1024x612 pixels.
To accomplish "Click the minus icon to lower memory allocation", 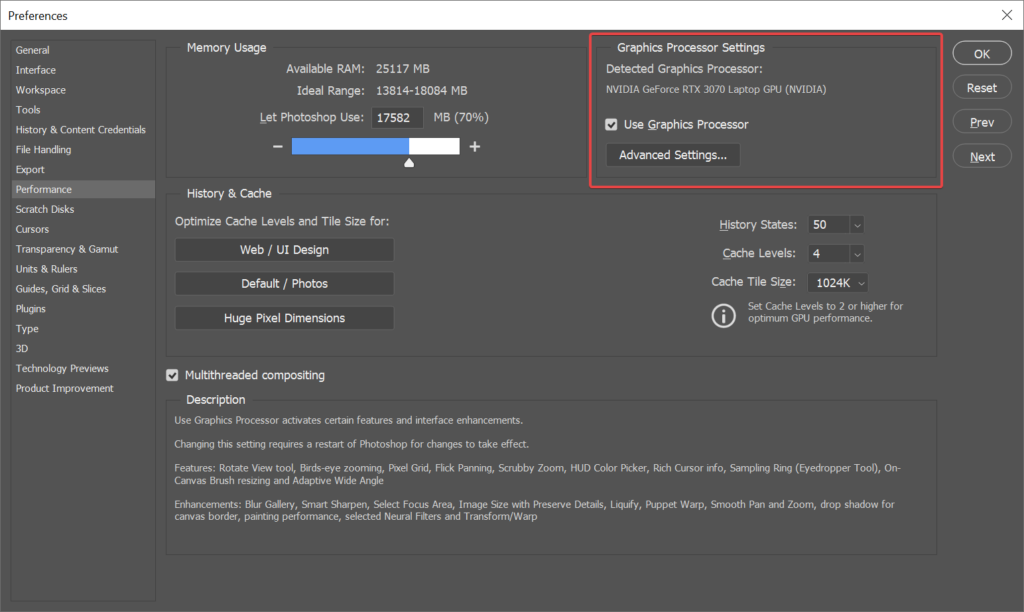I will pos(277,145).
